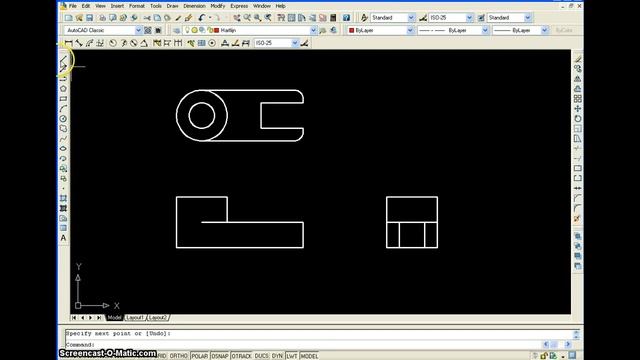Open the ByLayer linetype dropdown

click(x=485, y=30)
